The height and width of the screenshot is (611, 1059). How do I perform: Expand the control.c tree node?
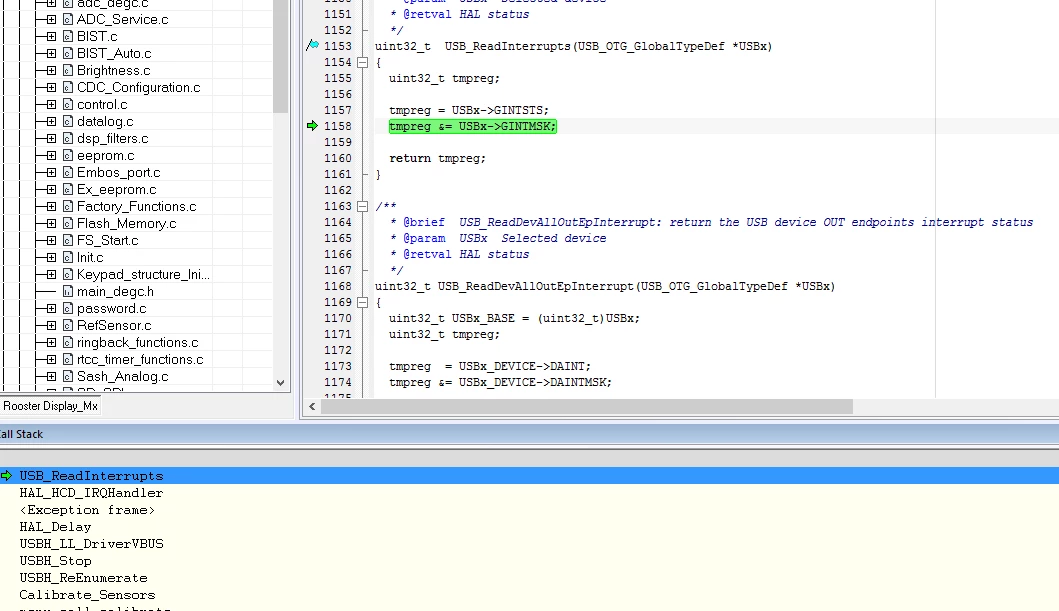[x=51, y=105]
